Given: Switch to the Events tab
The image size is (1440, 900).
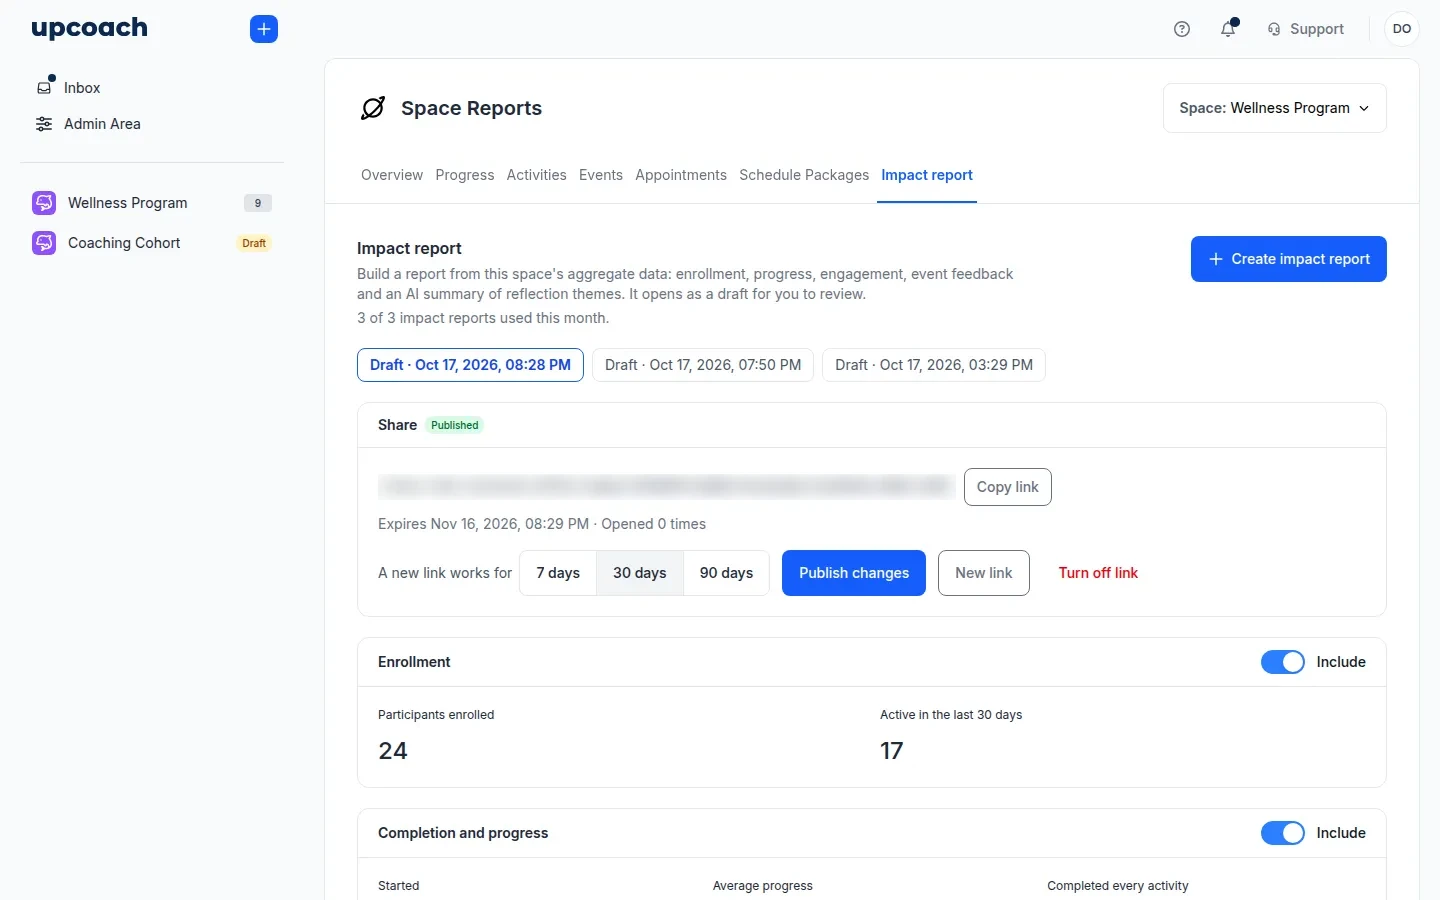Looking at the screenshot, I should point(601,175).
